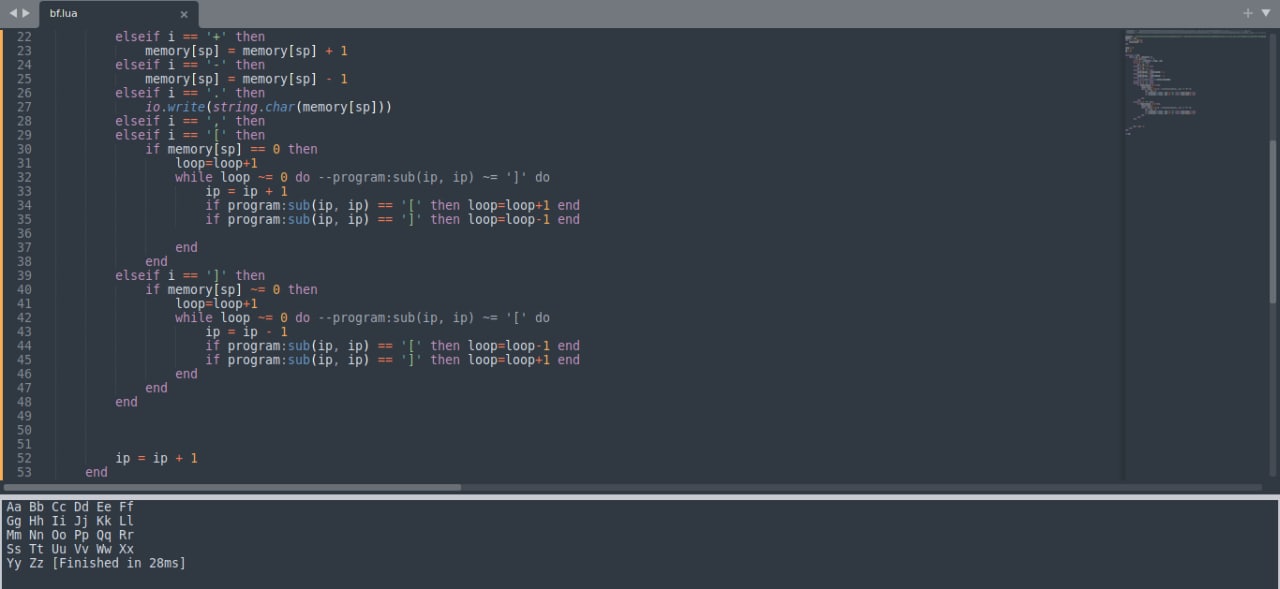The width and height of the screenshot is (1280, 589).
Task: Click line number 22 in the gutter
Action: pyautogui.click(x=24, y=36)
